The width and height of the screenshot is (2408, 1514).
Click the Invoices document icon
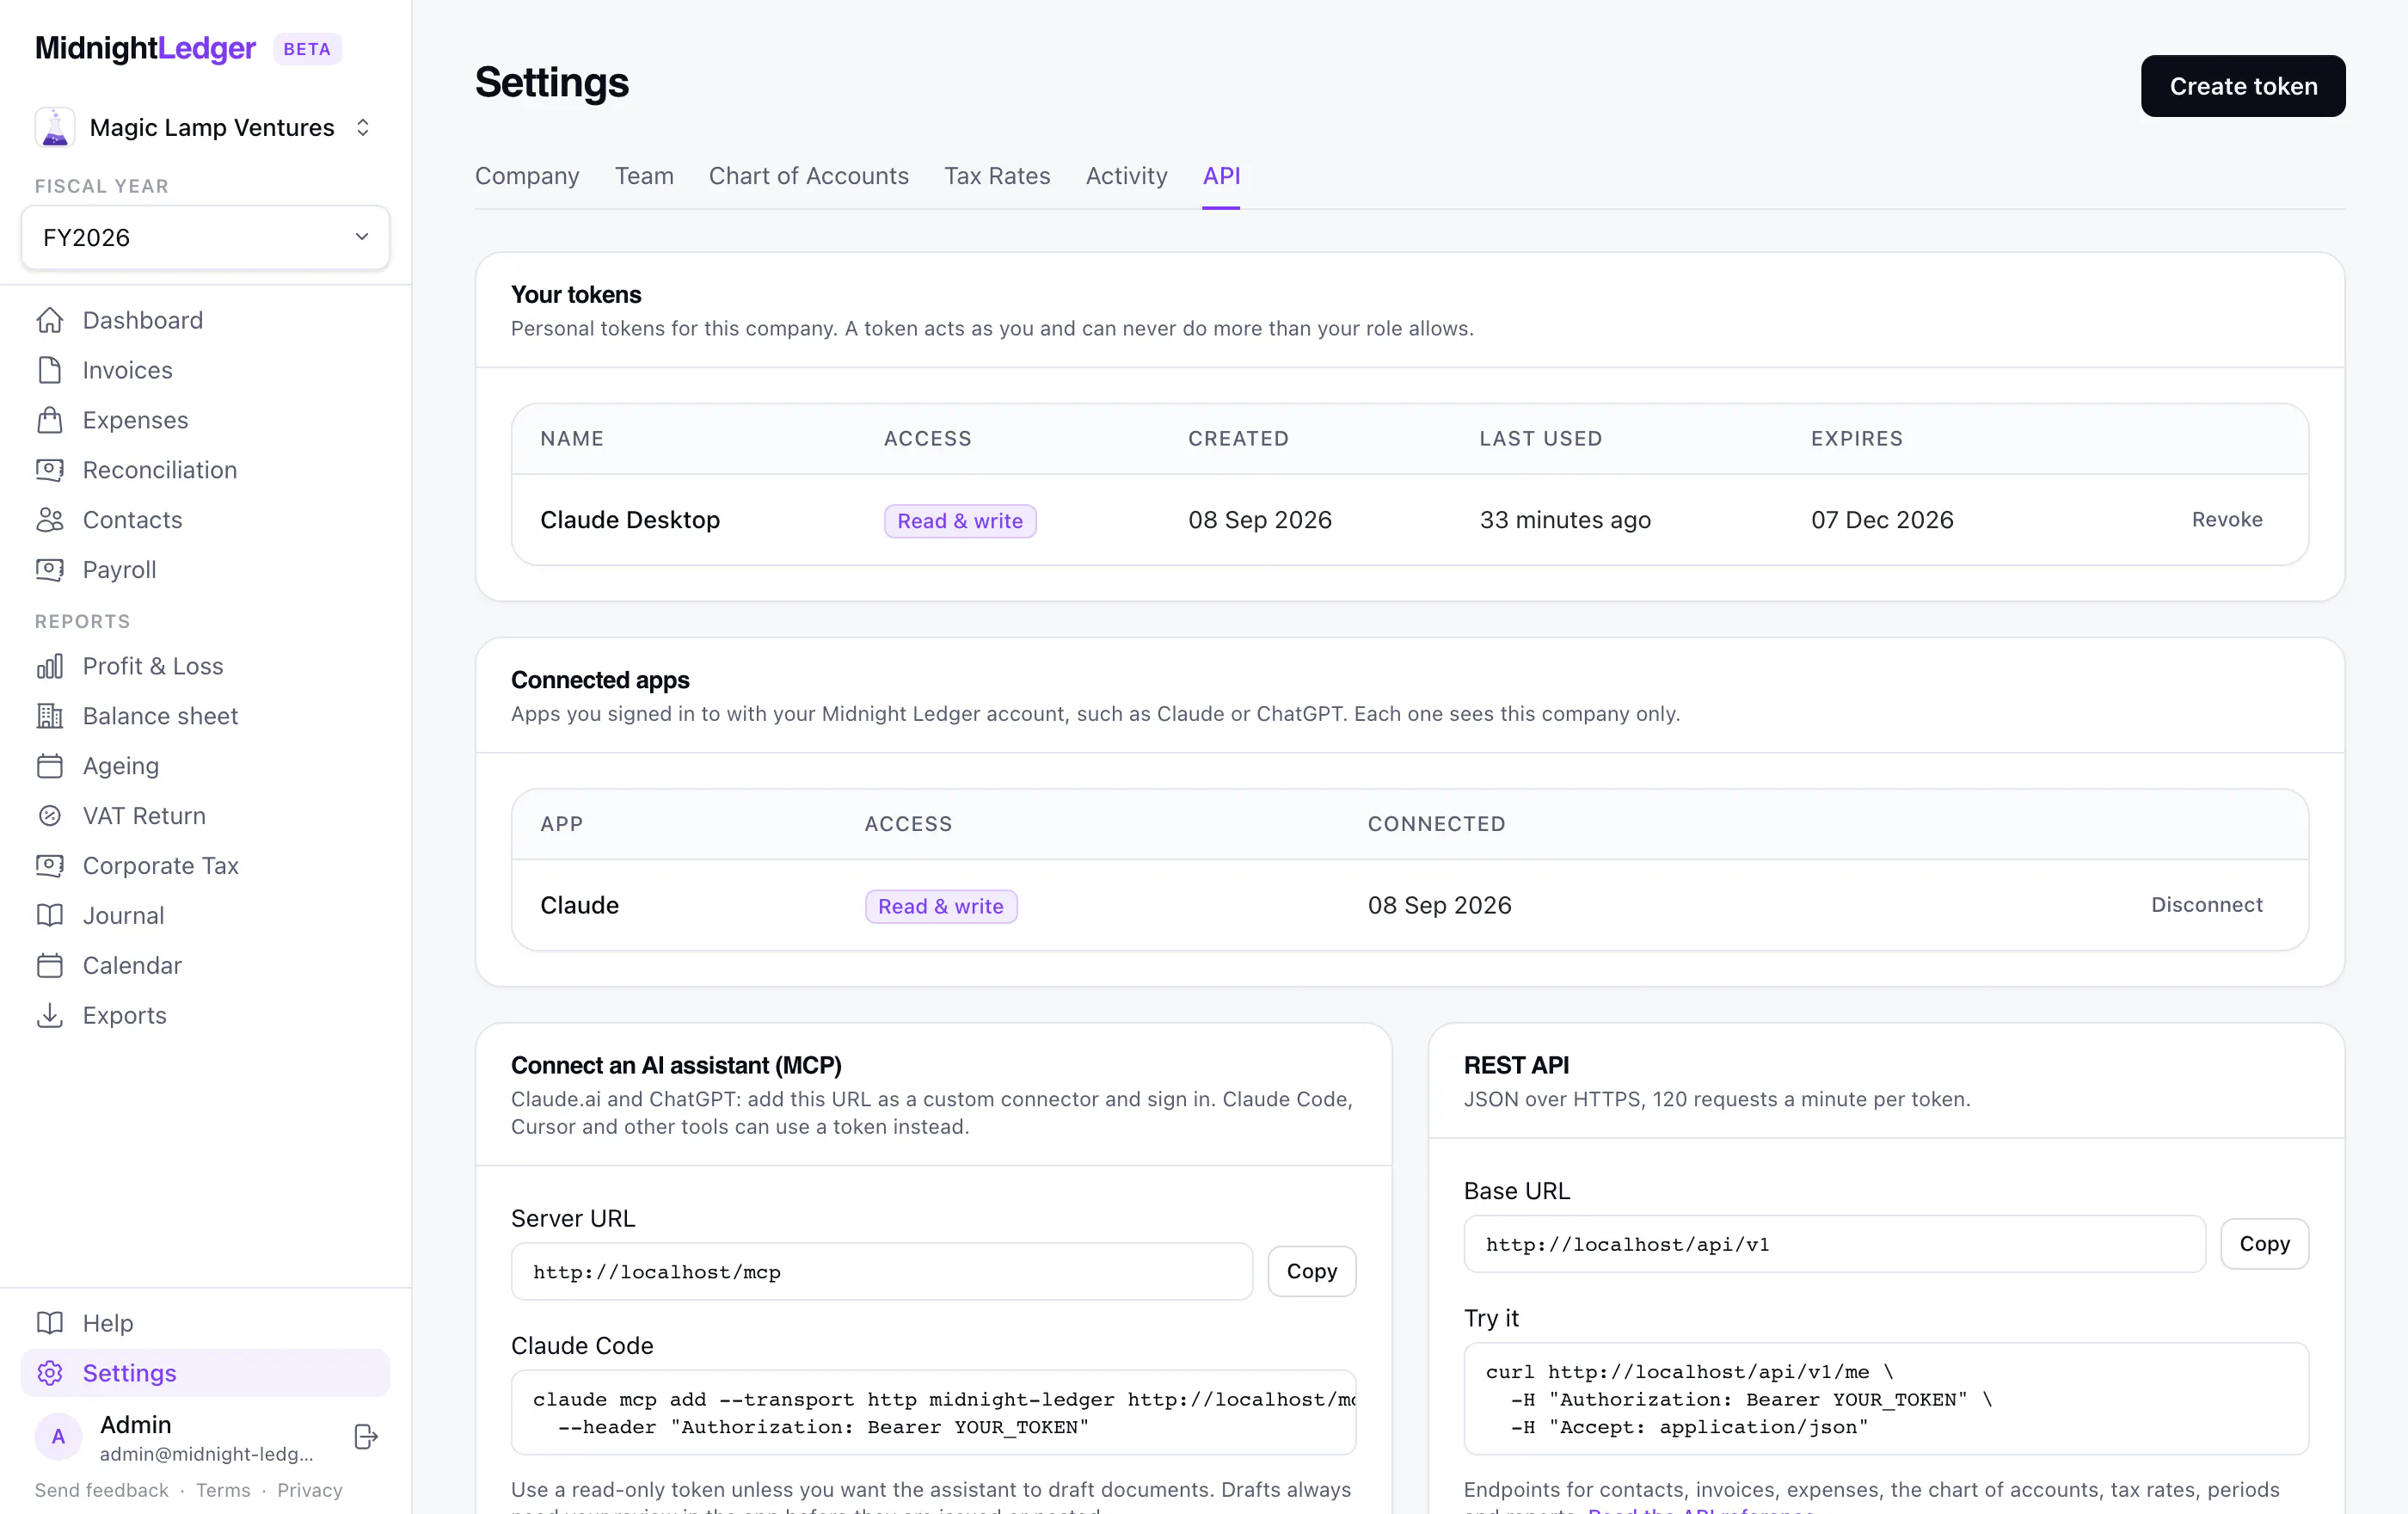(x=50, y=370)
